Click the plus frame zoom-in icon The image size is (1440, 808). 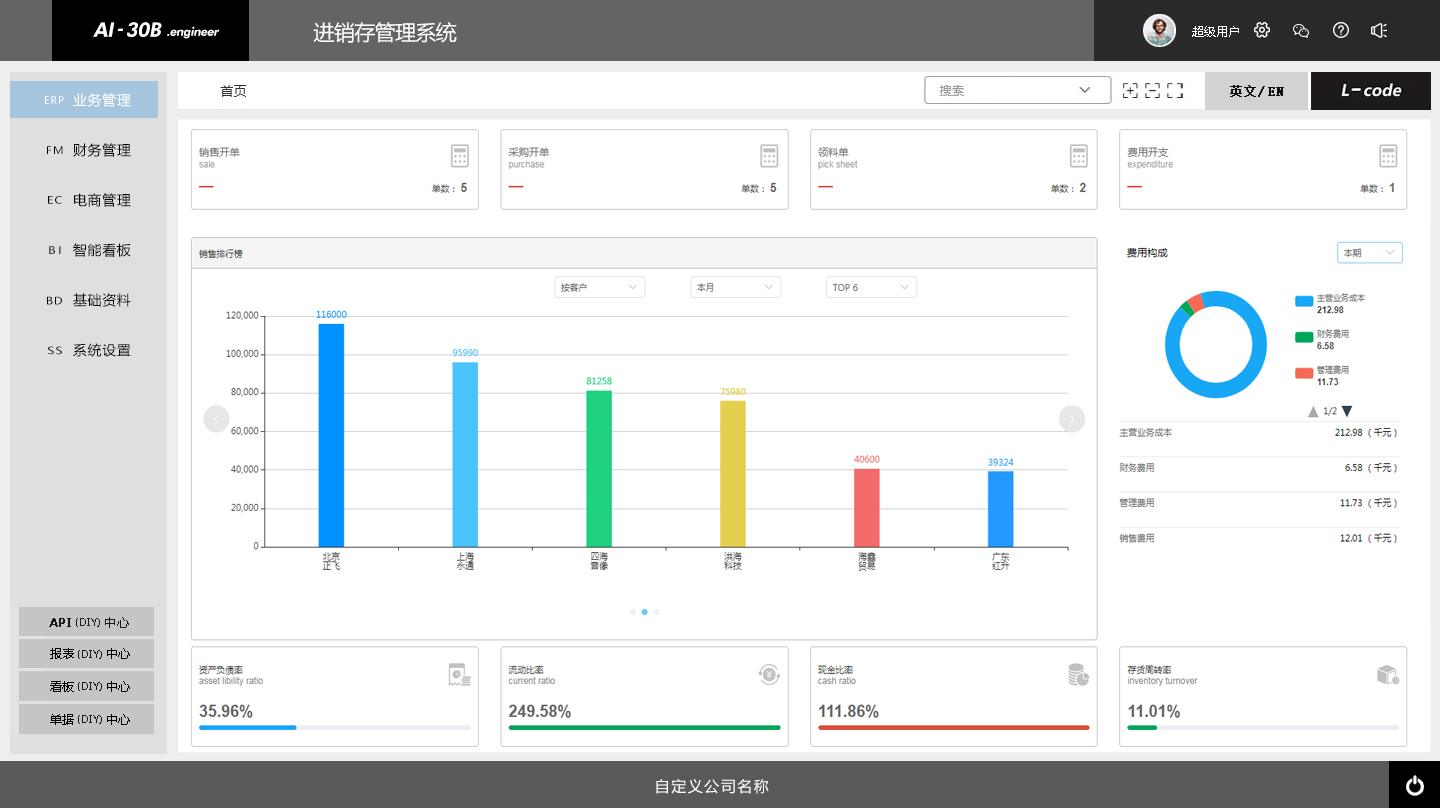1130,90
